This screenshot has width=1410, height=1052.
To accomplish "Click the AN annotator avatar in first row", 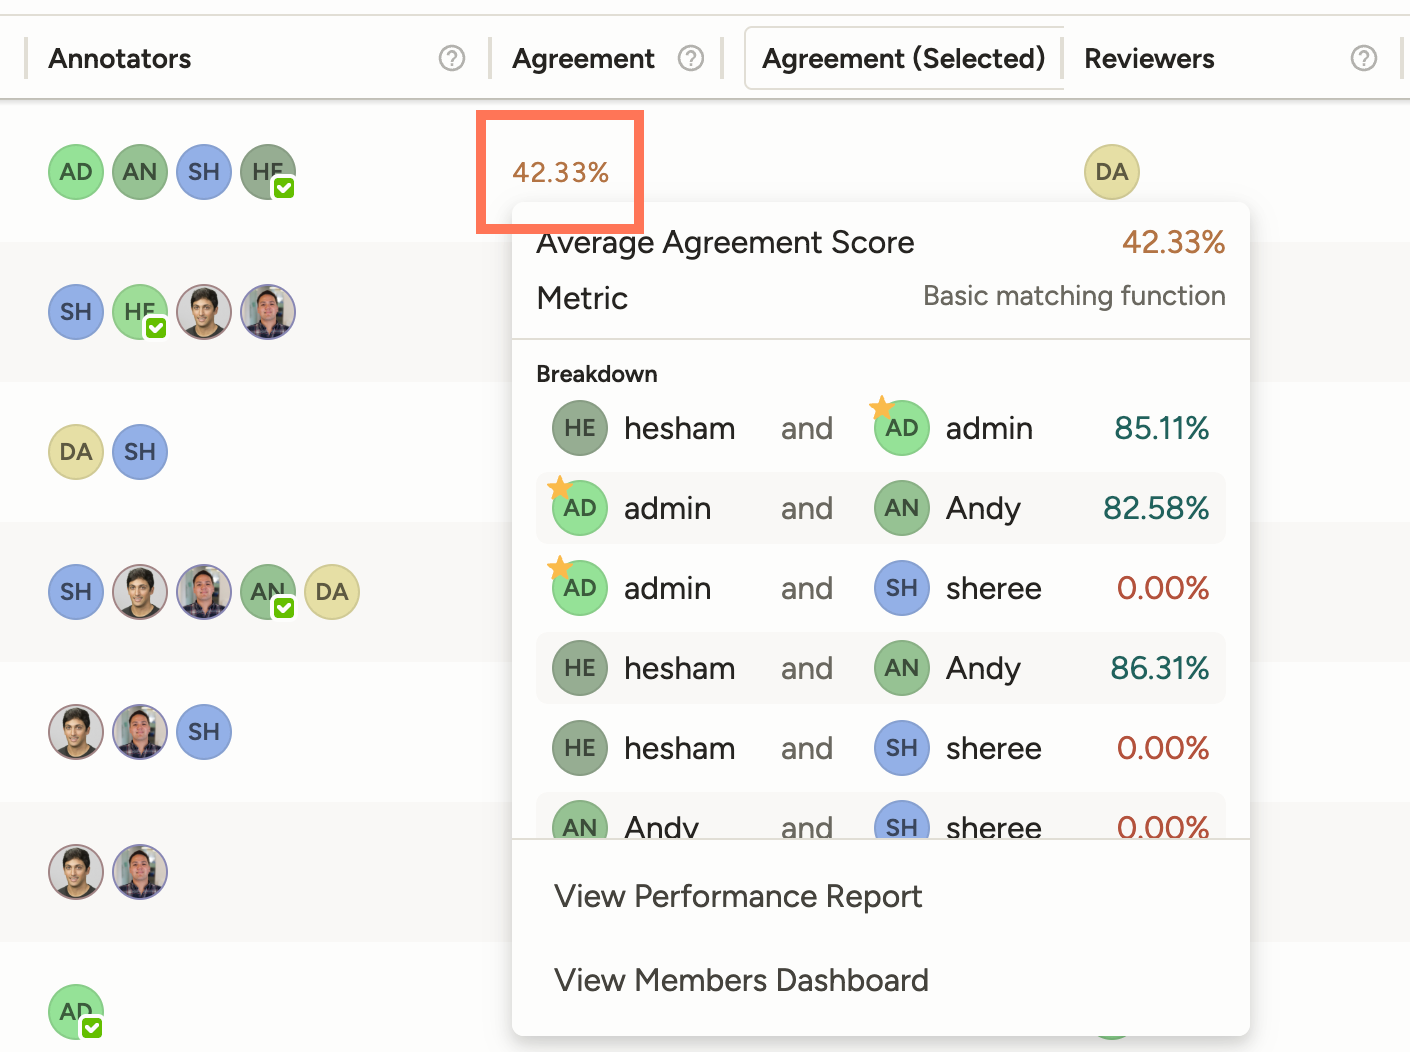I will [x=140, y=172].
